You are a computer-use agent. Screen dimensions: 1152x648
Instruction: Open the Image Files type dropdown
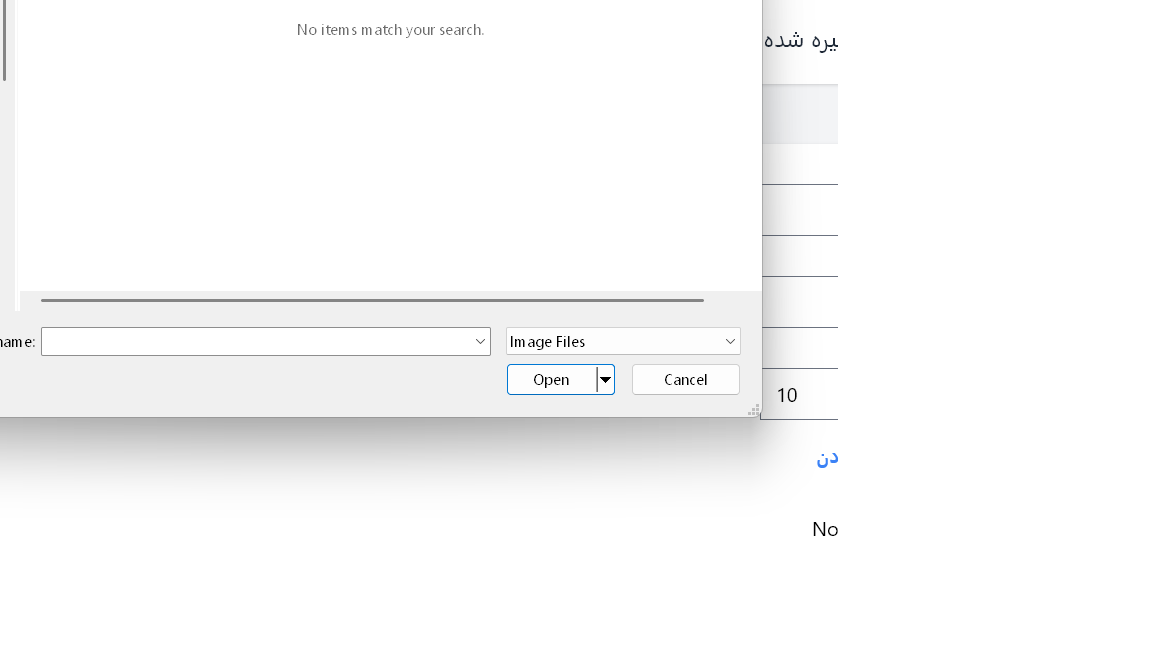[x=622, y=342]
